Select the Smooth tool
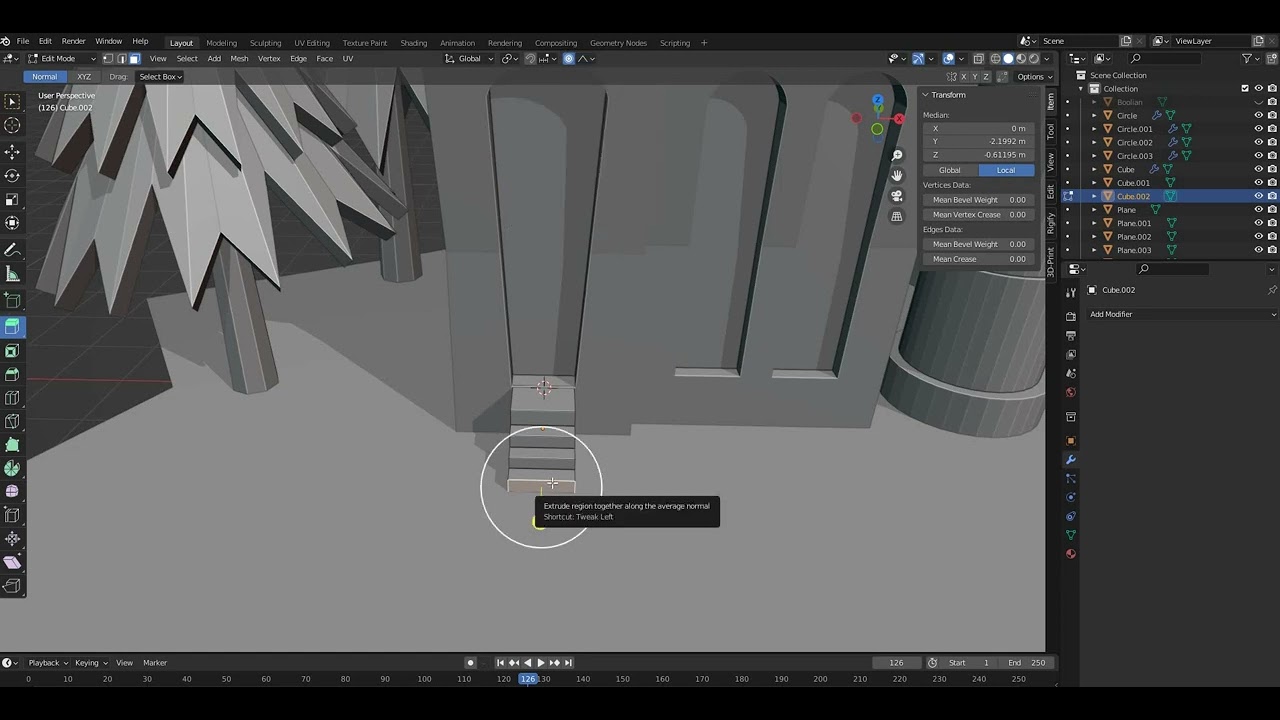 point(12,491)
